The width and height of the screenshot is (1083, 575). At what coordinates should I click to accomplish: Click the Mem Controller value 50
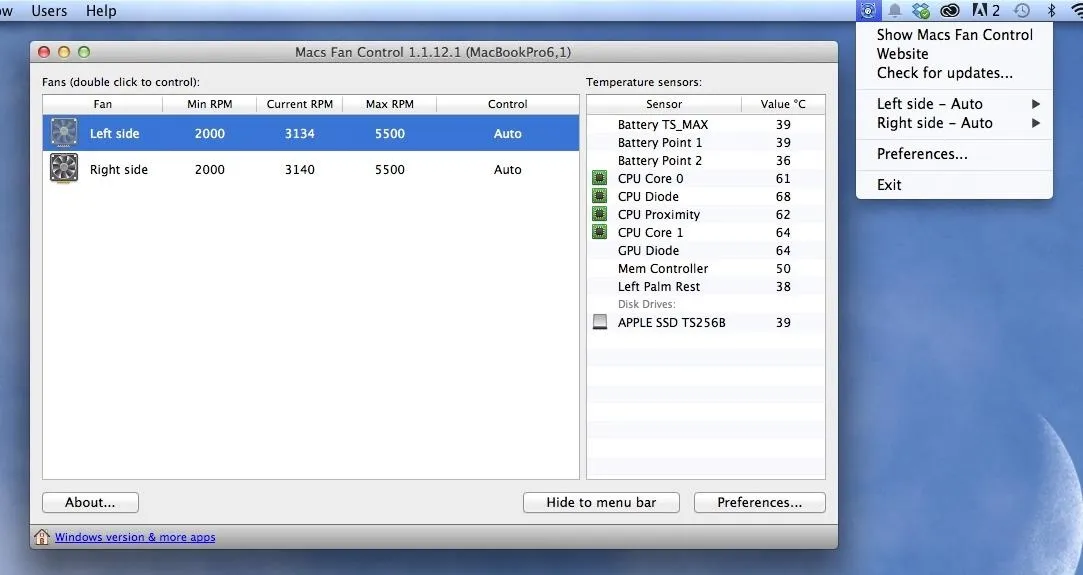pyautogui.click(x=783, y=268)
